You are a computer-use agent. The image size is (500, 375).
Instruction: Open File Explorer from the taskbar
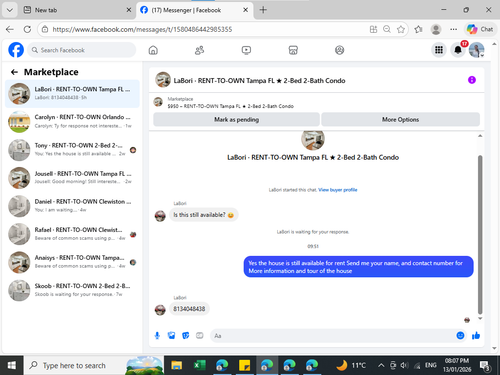pos(177,365)
